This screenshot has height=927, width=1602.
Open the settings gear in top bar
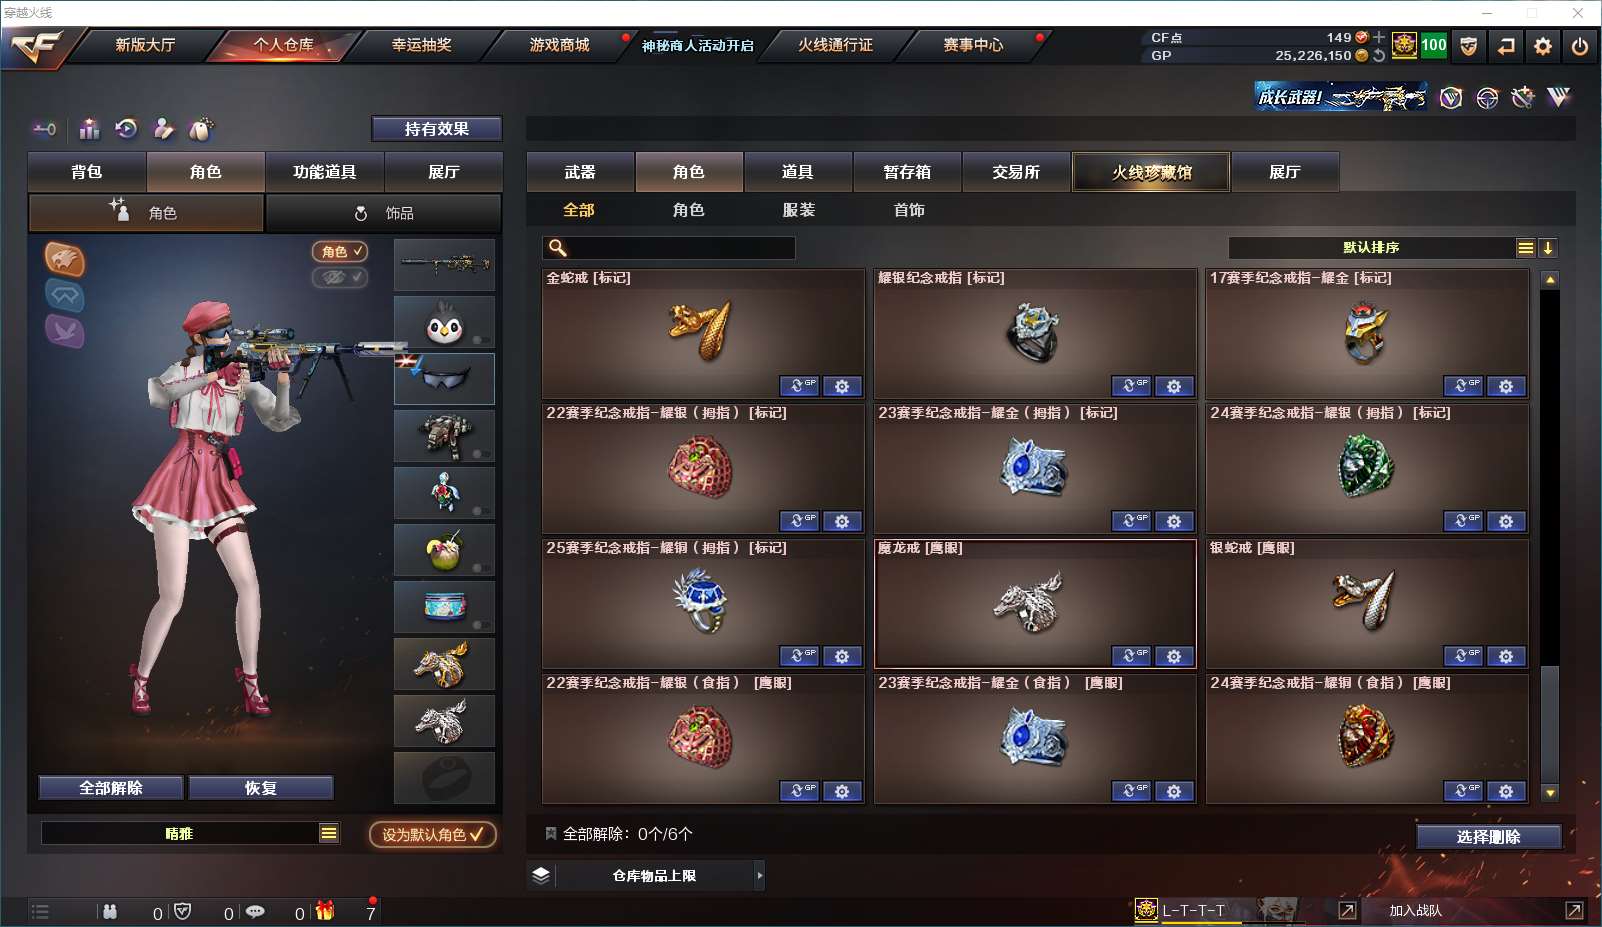coord(1543,46)
